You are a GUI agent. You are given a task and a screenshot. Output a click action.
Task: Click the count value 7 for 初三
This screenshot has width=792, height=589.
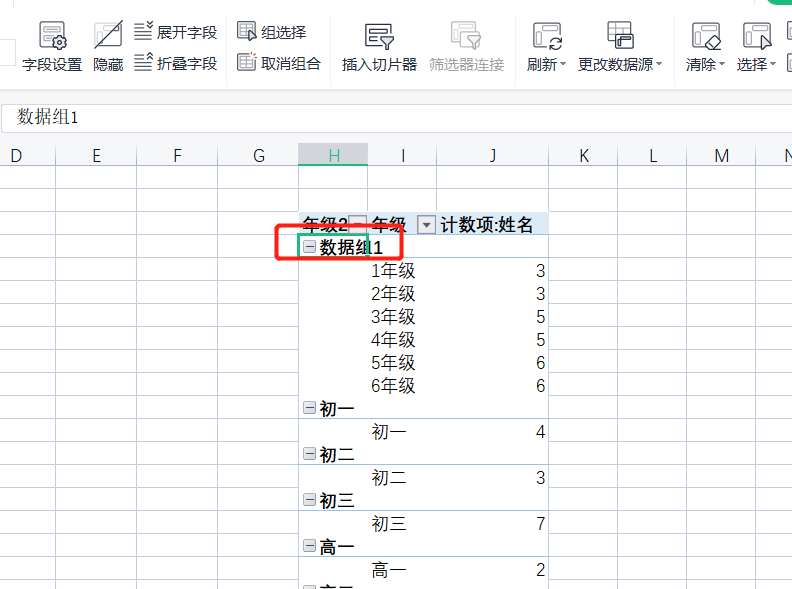[x=540, y=524]
